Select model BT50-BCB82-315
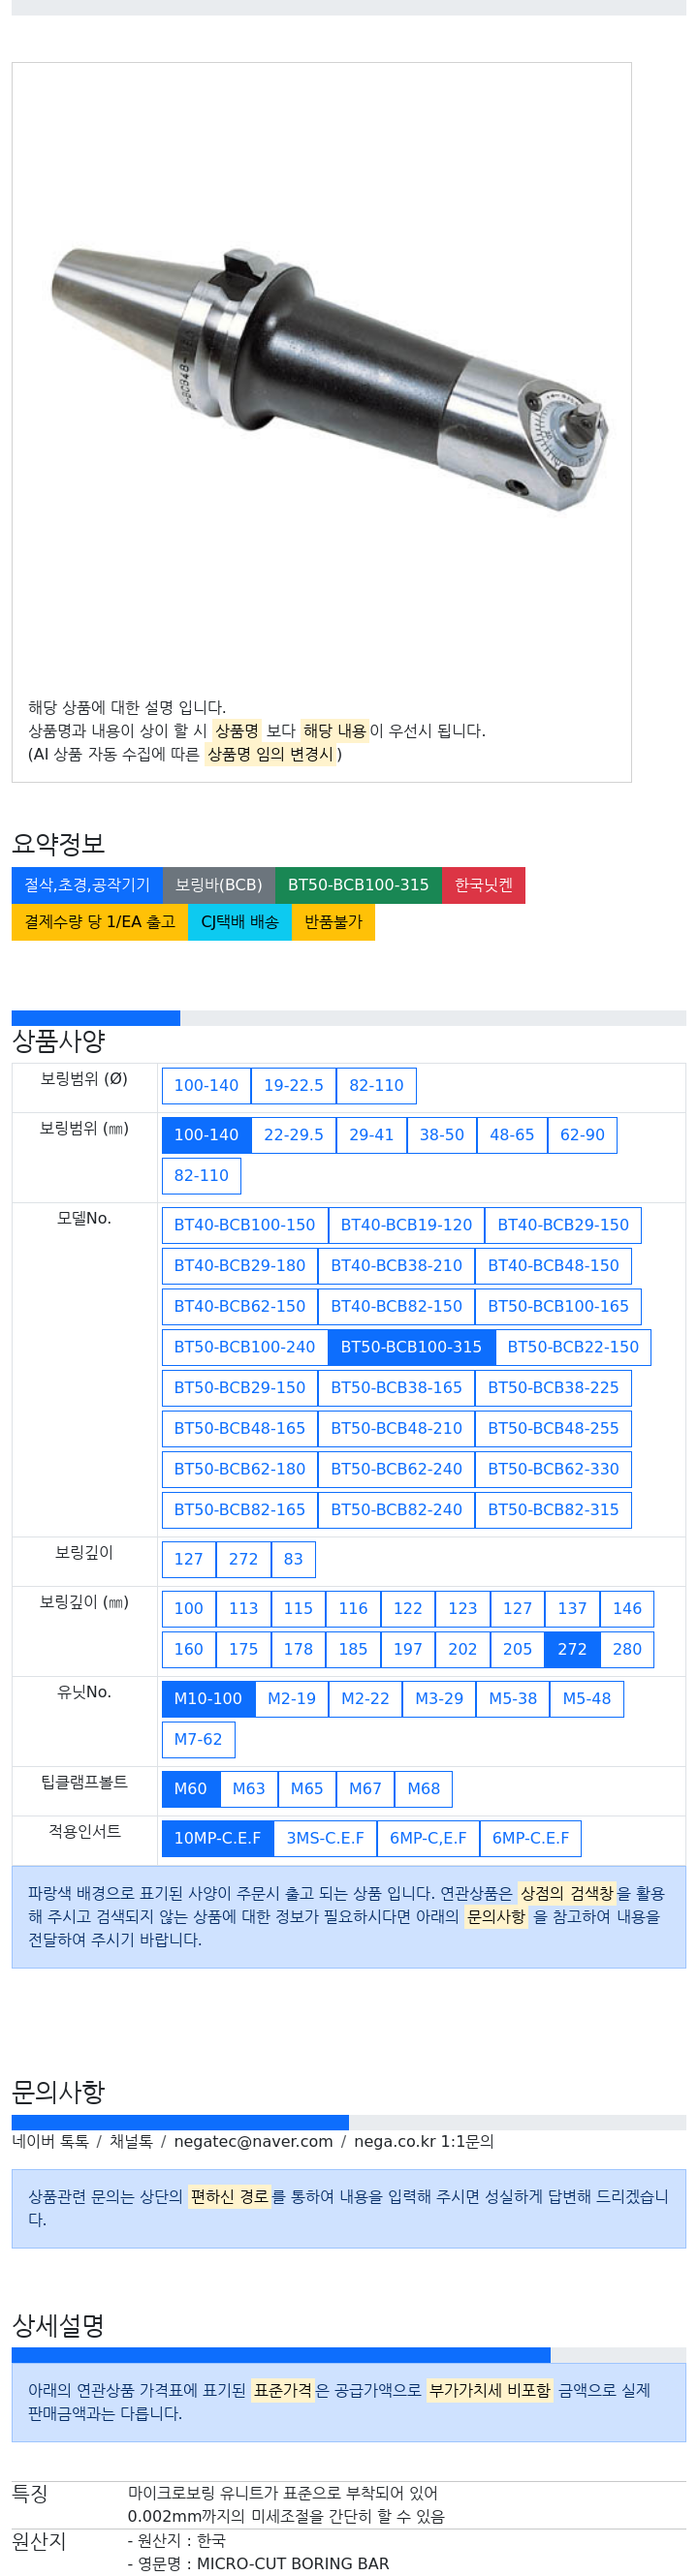Screen dimensions: 698x2576 [554, 1510]
